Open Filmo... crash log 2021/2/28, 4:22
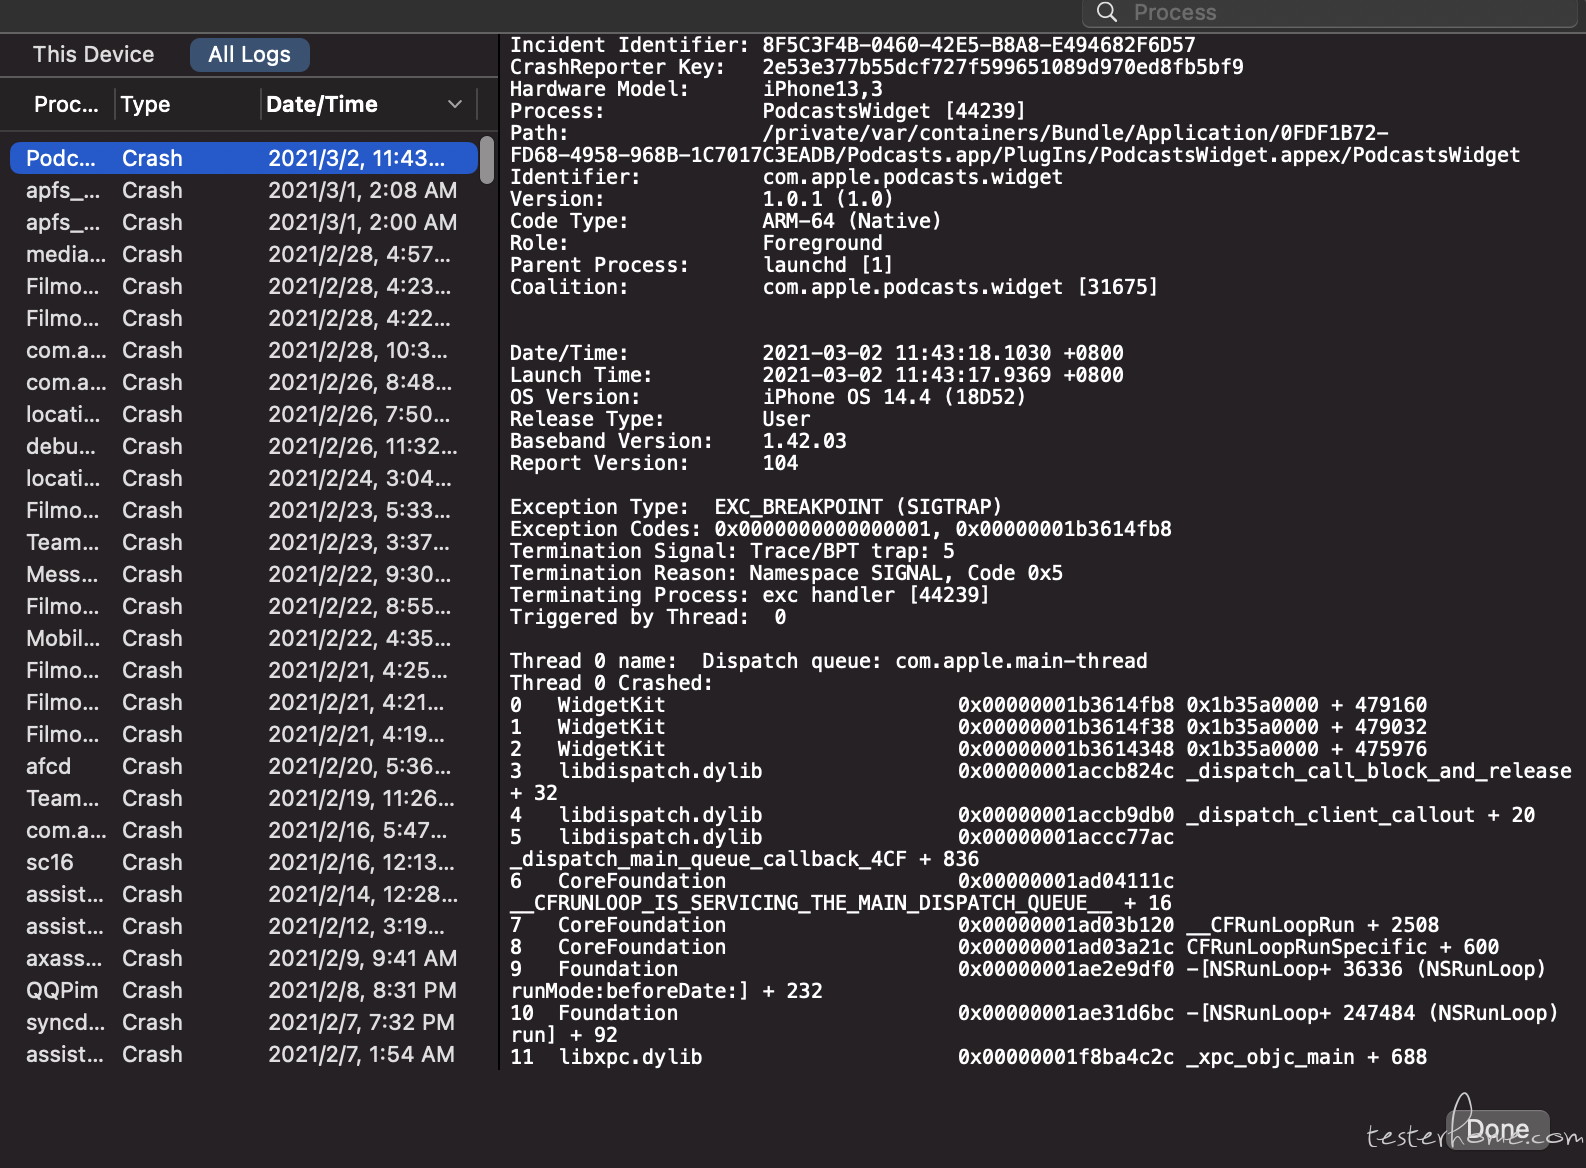 pyautogui.click(x=244, y=318)
